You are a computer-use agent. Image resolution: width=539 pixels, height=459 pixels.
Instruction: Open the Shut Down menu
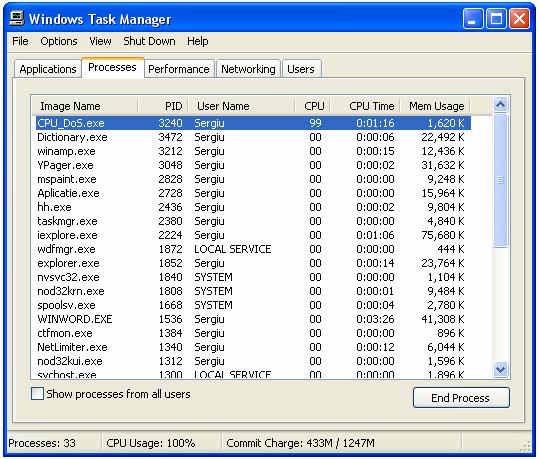[x=149, y=41]
